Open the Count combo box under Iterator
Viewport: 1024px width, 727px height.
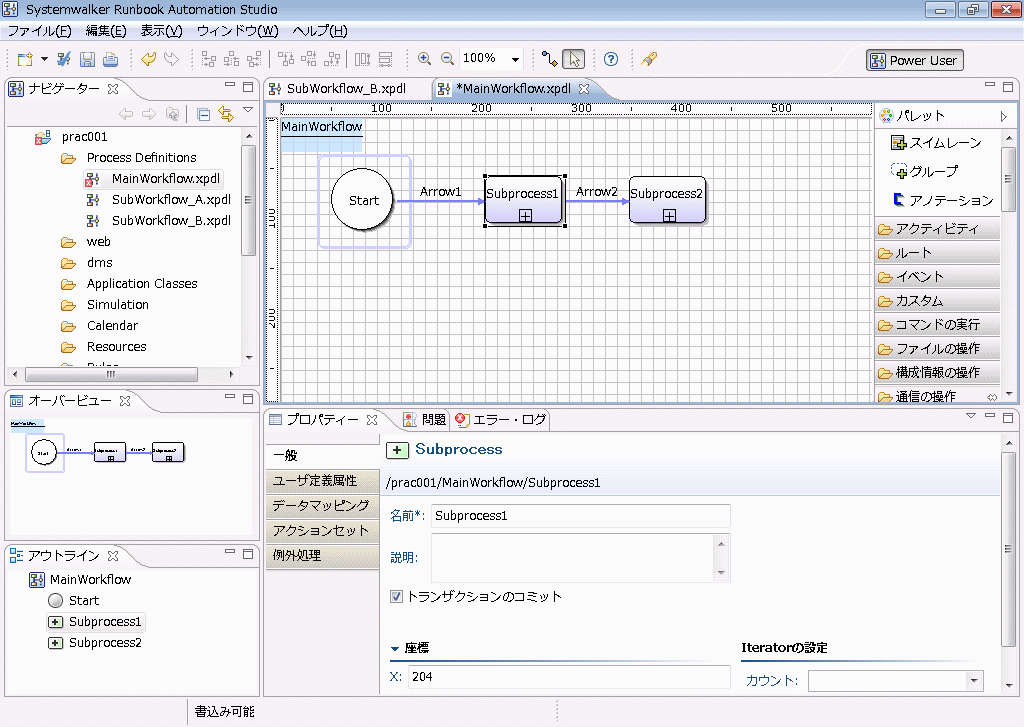point(895,681)
